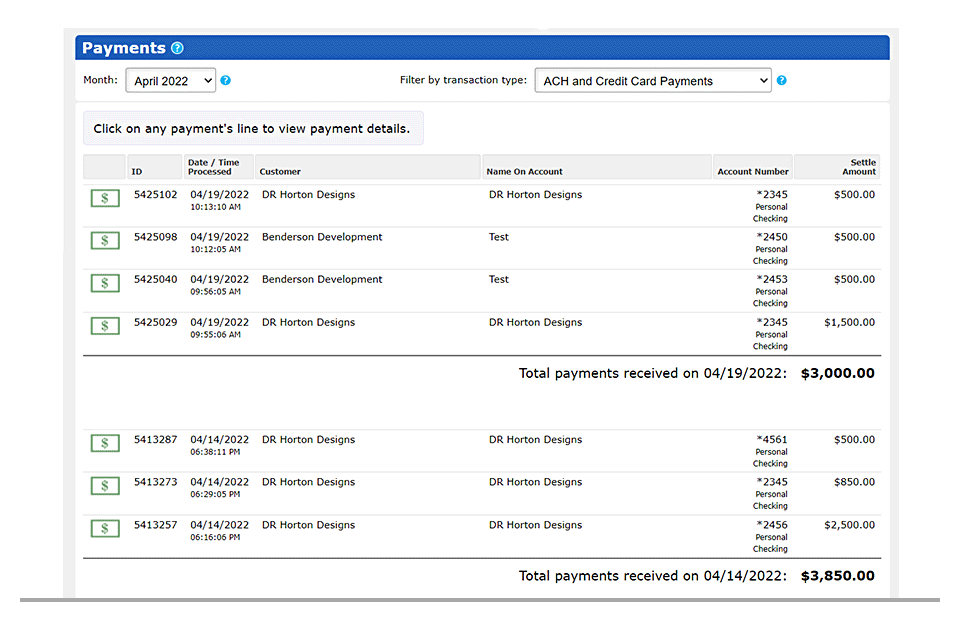Select the dollar icon beside payment 5425040
Screen dimensions: 960x630
click(104, 283)
